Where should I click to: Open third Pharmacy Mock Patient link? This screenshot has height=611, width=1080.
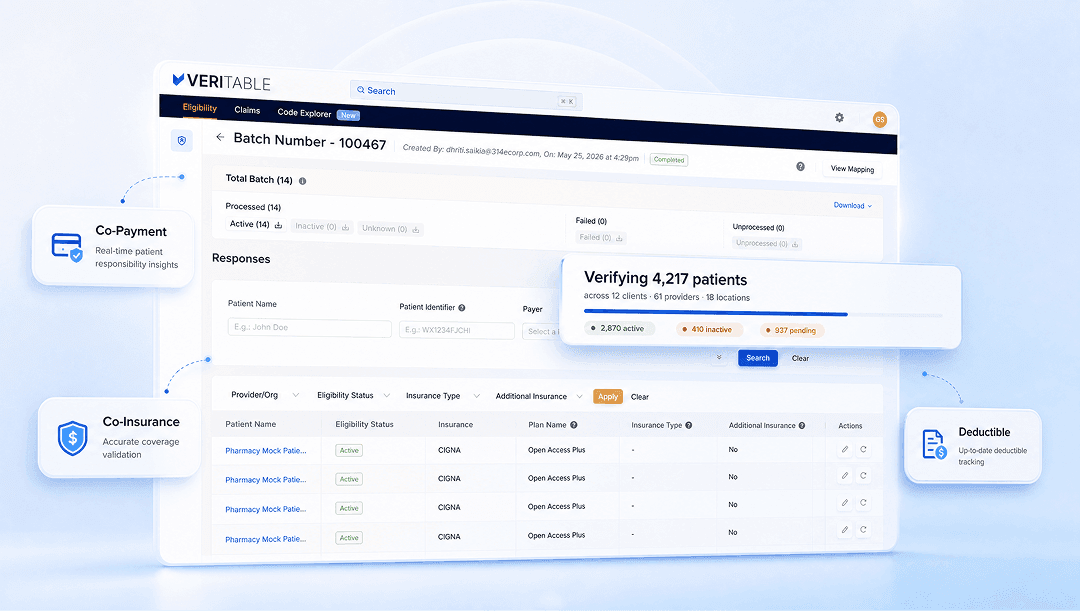266,509
